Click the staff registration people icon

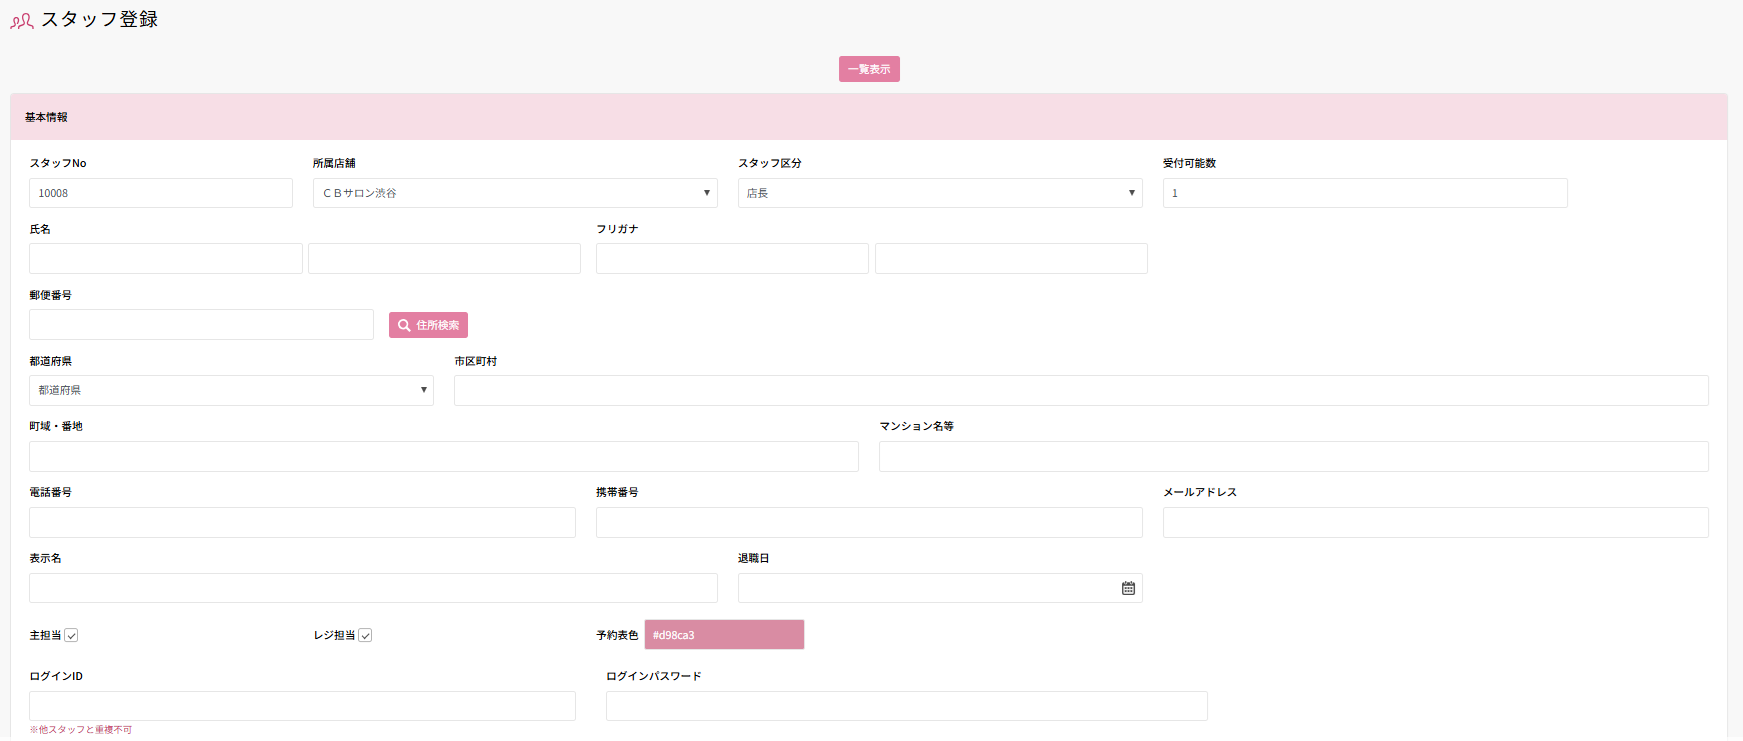click(x=21, y=21)
